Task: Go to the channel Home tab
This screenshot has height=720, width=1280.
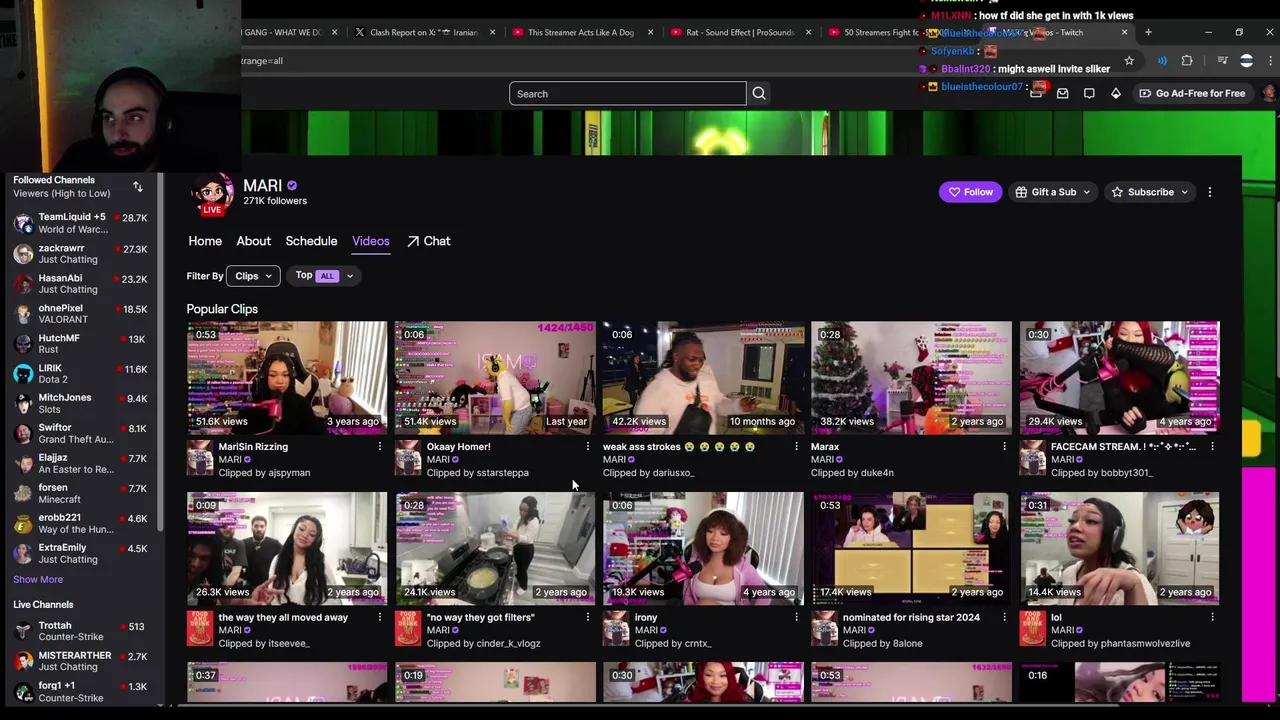Action: click(x=205, y=241)
